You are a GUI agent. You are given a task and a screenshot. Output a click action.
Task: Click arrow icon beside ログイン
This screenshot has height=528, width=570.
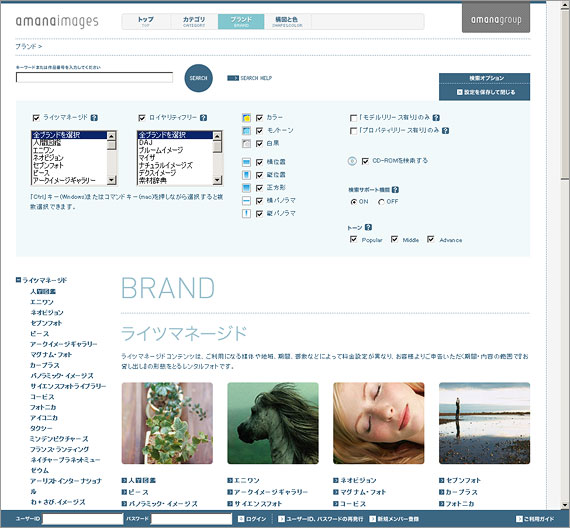pos(241,519)
